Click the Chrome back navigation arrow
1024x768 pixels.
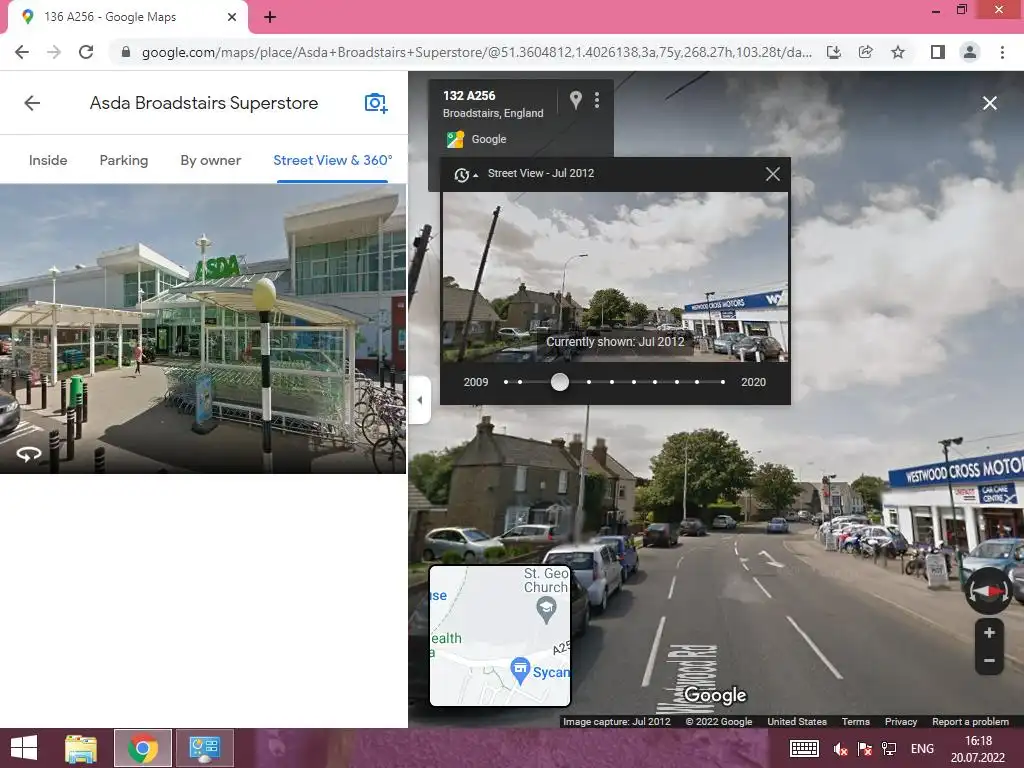(x=22, y=52)
